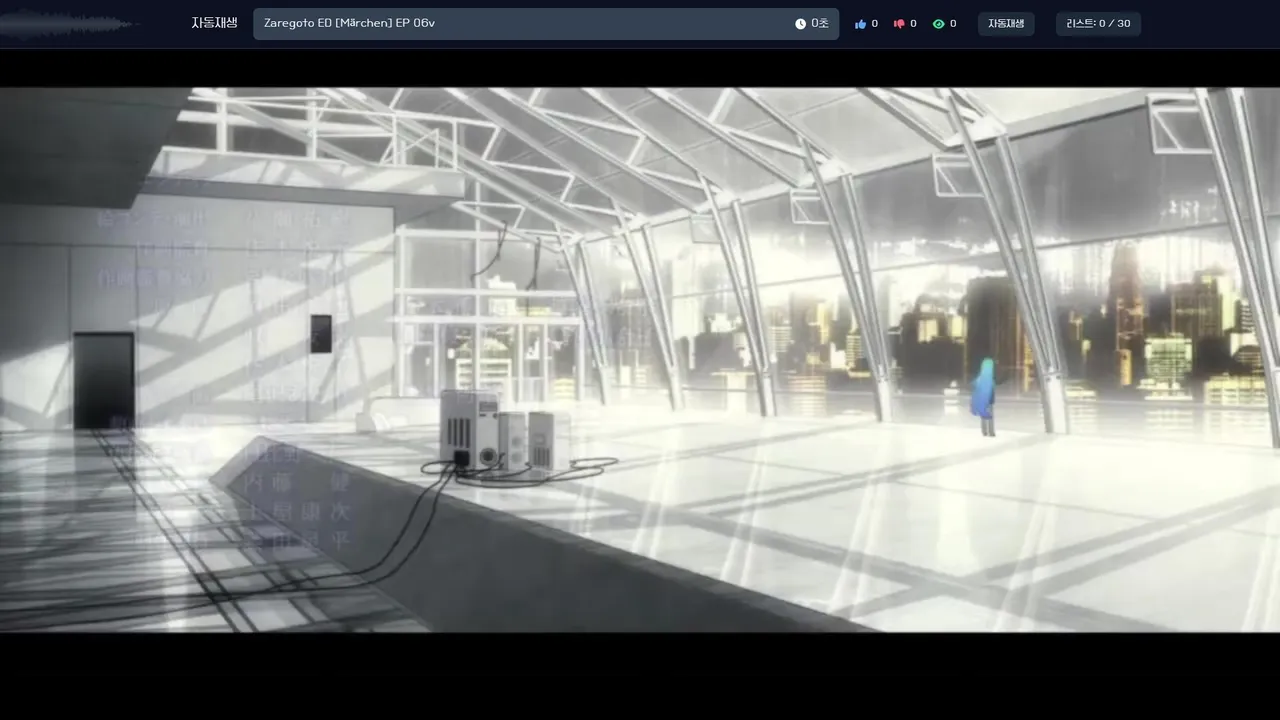Click the 0초 elapsed time text

[x=820, y=24]
